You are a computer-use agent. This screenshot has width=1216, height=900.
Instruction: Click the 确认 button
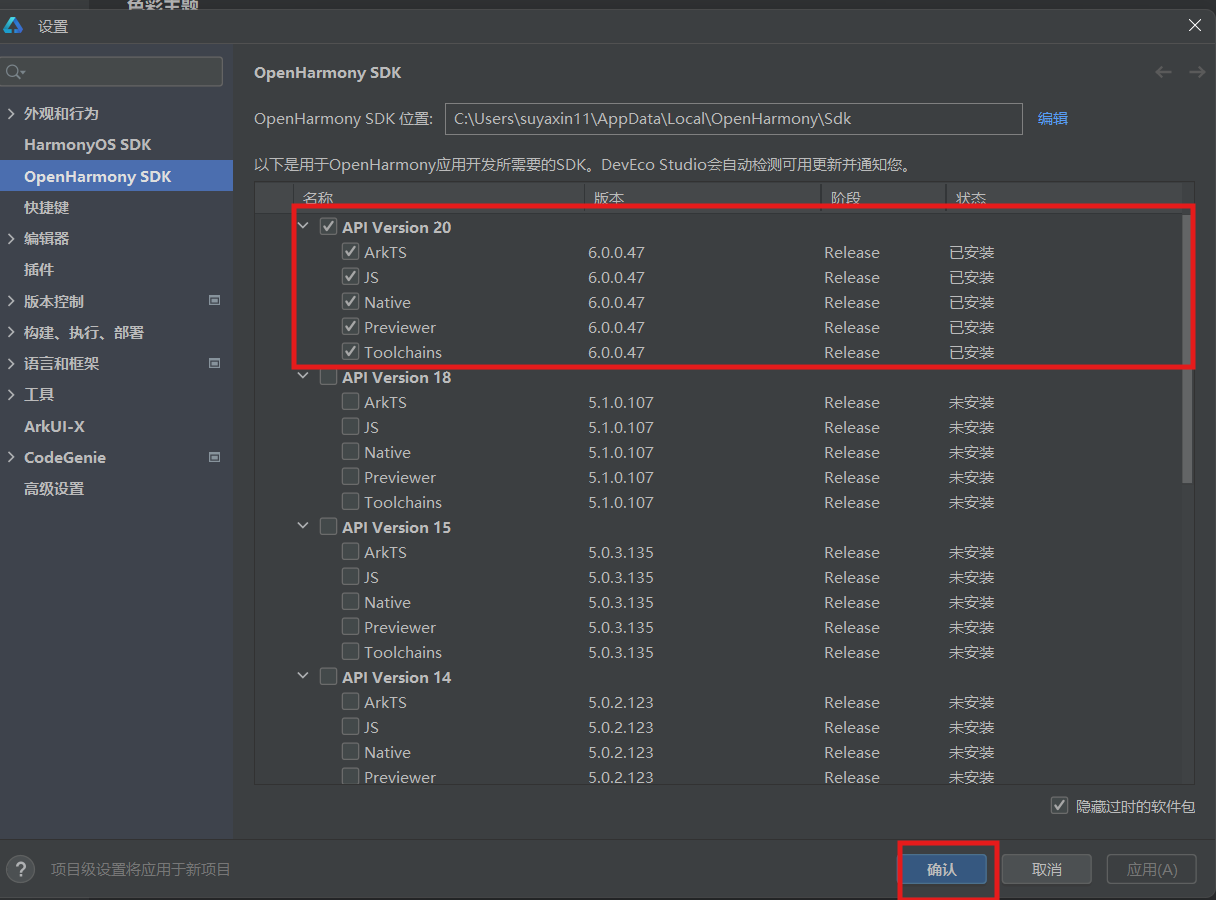(x=943, y=869)
